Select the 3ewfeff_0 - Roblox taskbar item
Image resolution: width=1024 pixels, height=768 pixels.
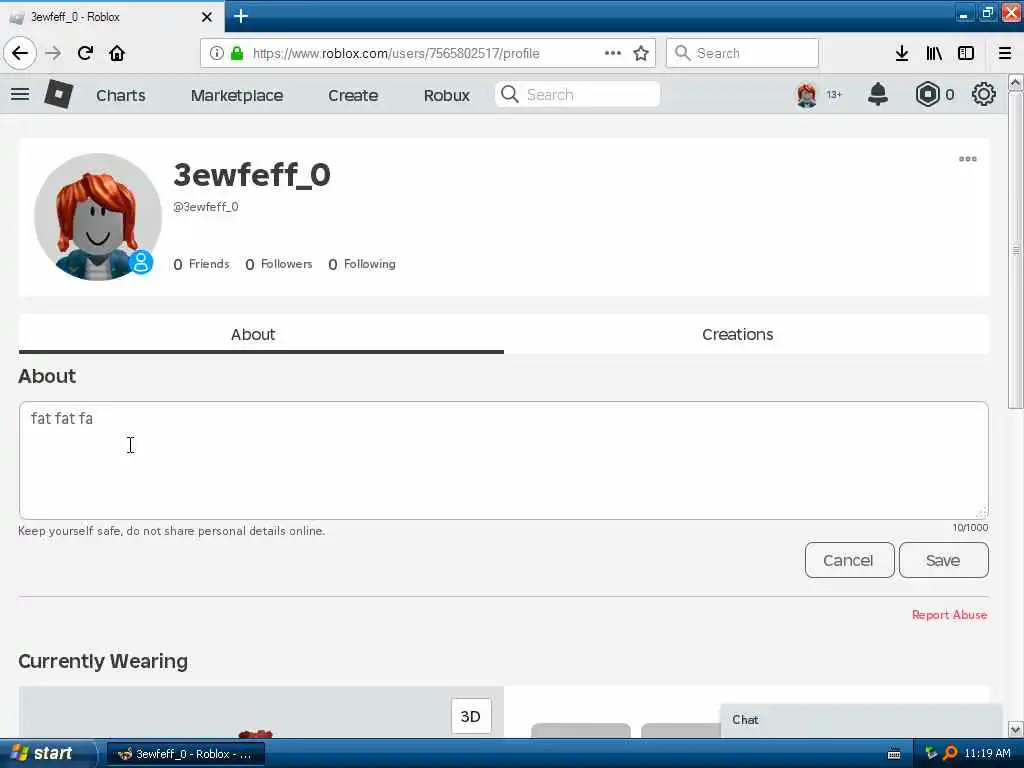point(186,754)
